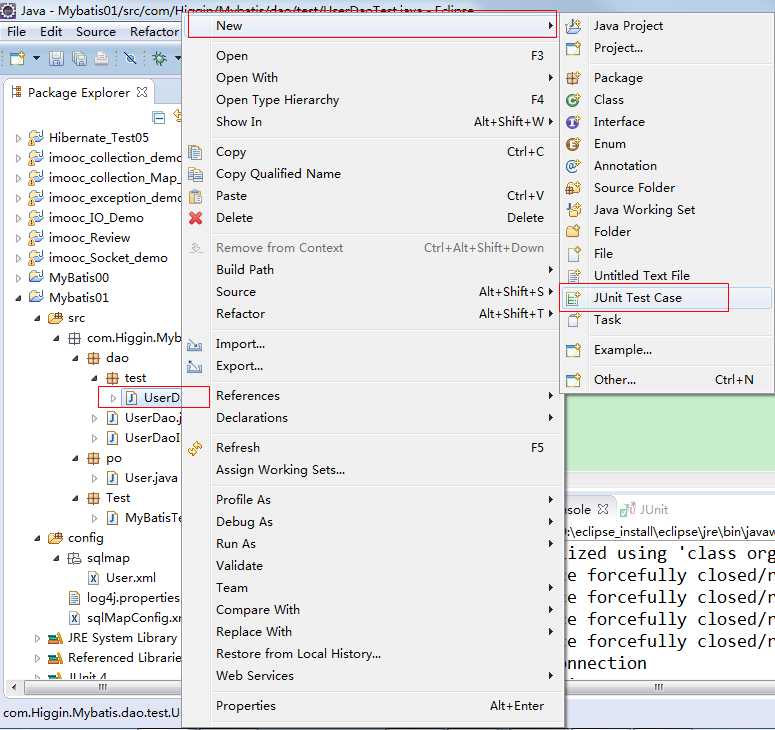Screen dimensions: 775x730
Task: Click the Enum icon in New submenu
Action: point(573,144)
